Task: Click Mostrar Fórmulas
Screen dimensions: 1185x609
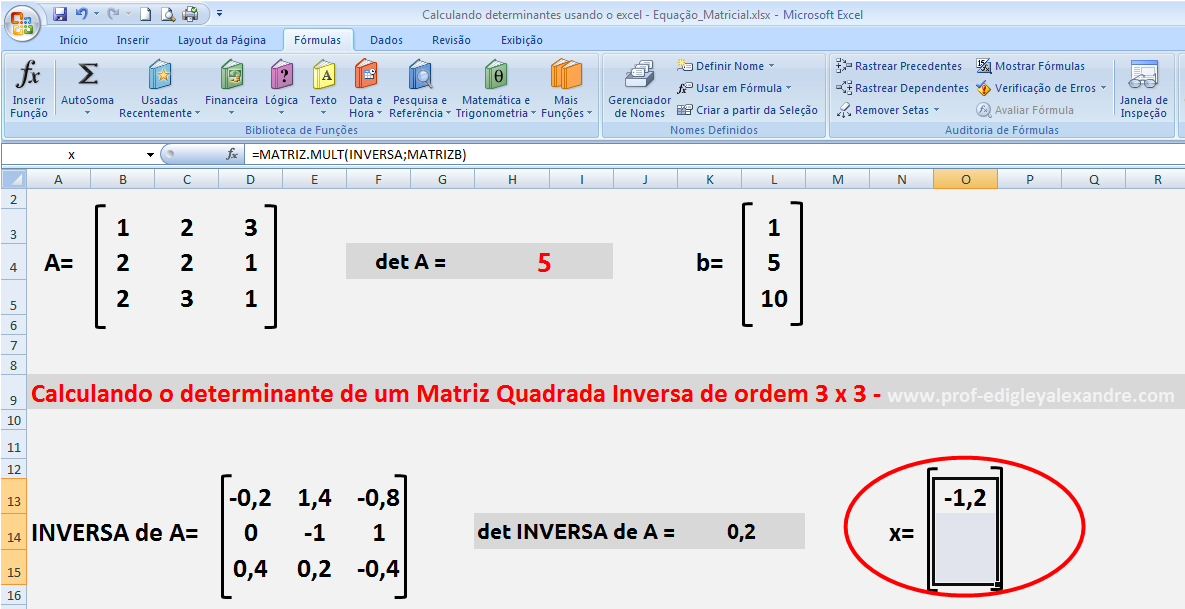Action: point(1040,65)
